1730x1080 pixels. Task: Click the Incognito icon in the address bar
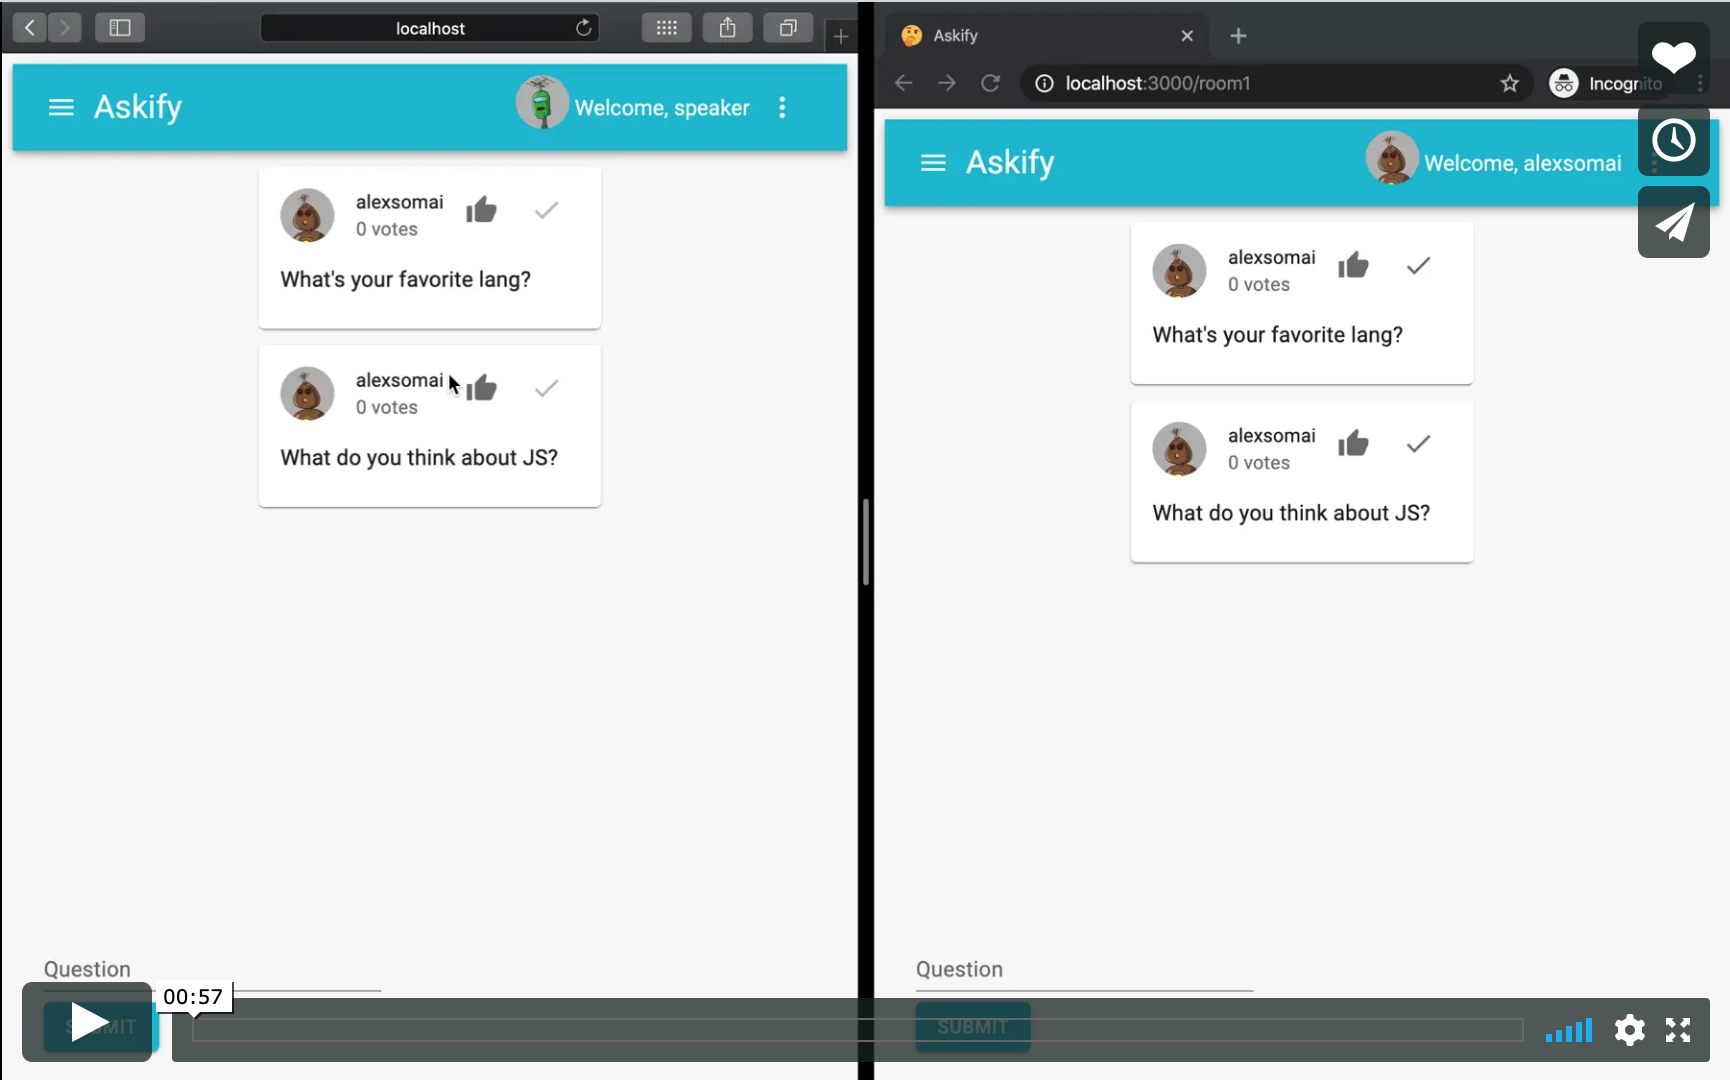pos(1563,83)
